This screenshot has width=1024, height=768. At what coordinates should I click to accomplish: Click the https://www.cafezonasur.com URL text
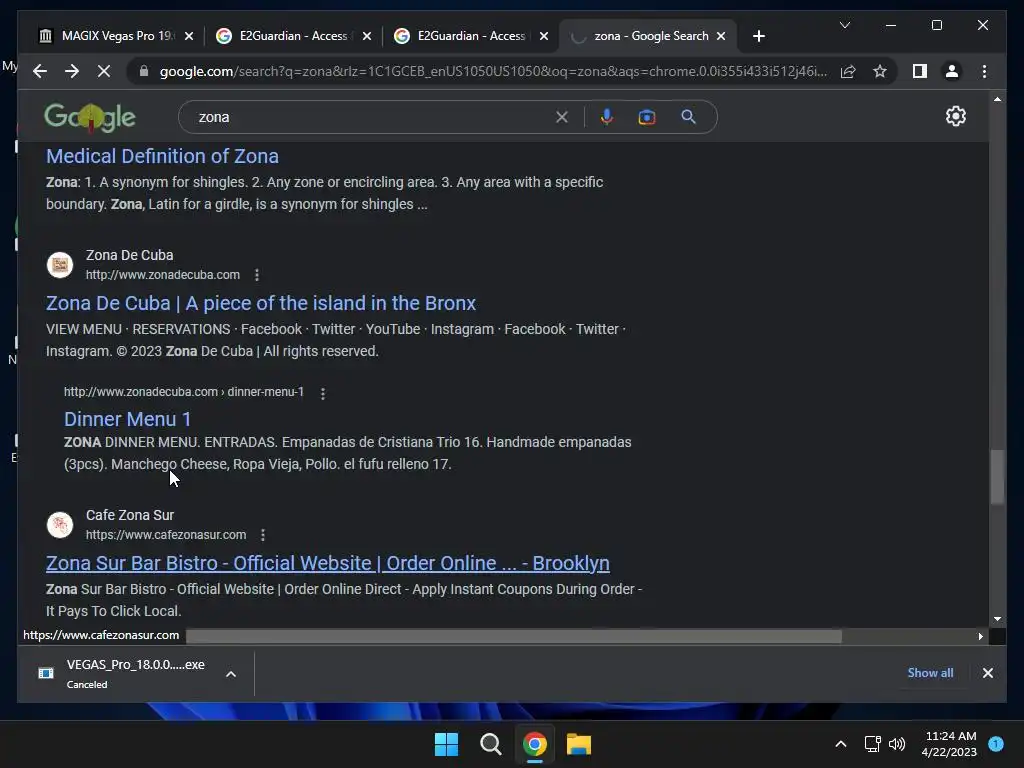click(x=166, y=535)
